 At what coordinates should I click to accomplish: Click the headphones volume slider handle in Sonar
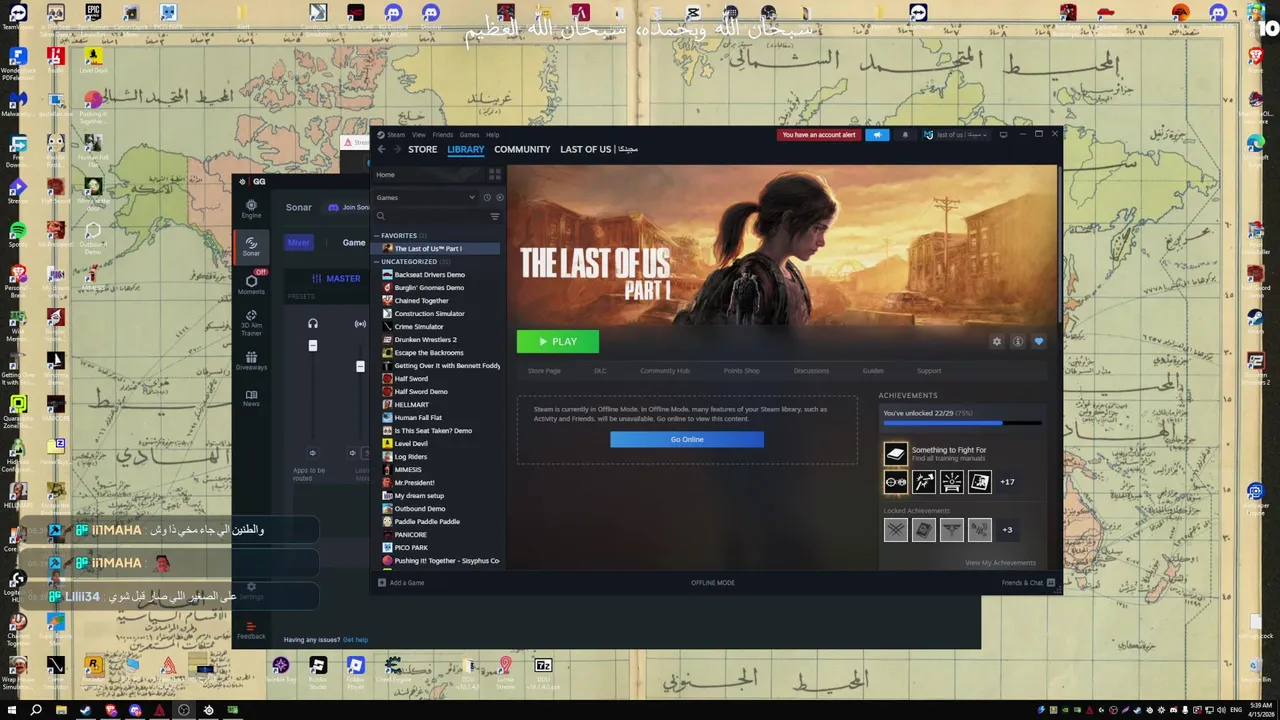313,346
